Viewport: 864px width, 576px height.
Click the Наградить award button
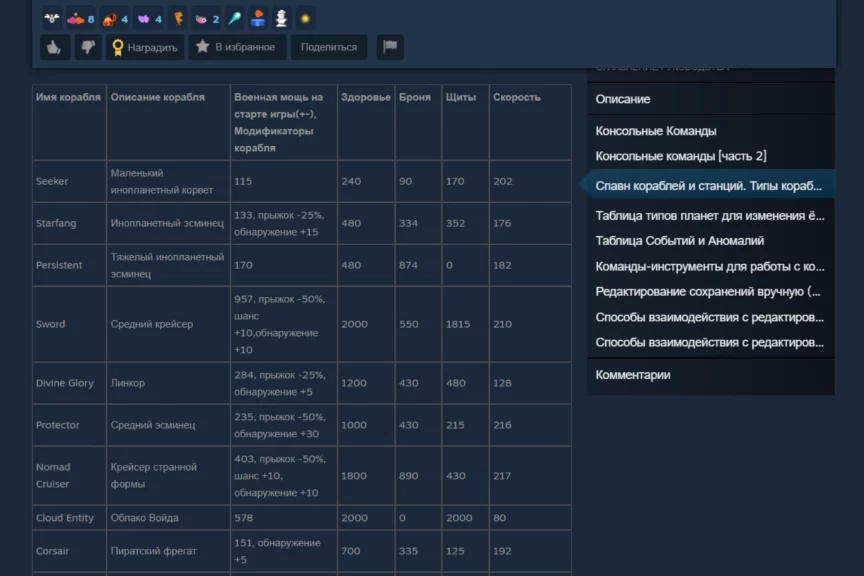click(x=145, y=47)
